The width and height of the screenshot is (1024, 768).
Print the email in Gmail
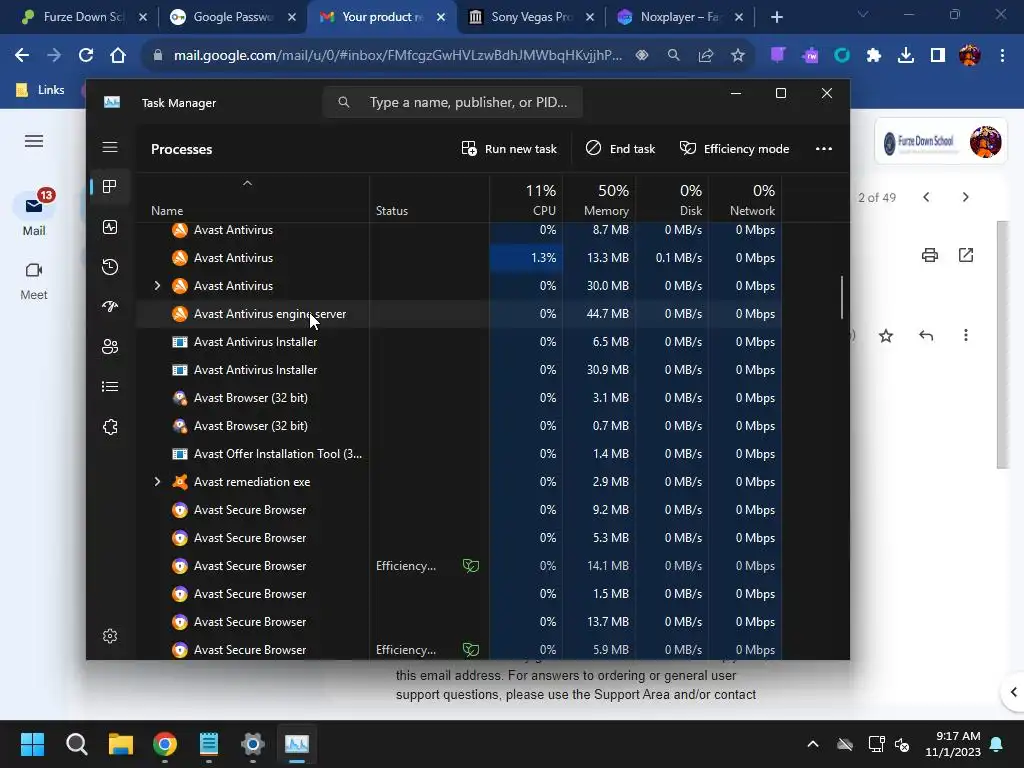(929, 255)
